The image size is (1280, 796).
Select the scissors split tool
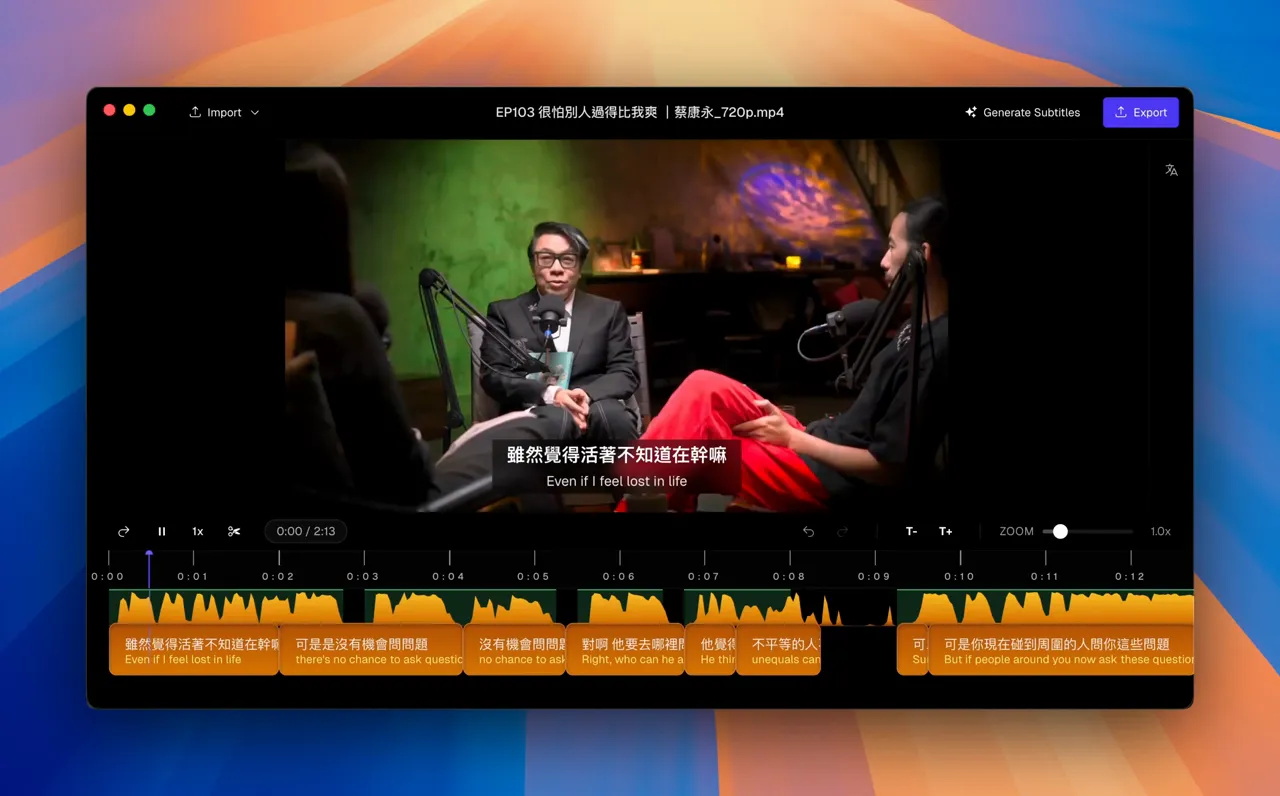click(234, 531)
